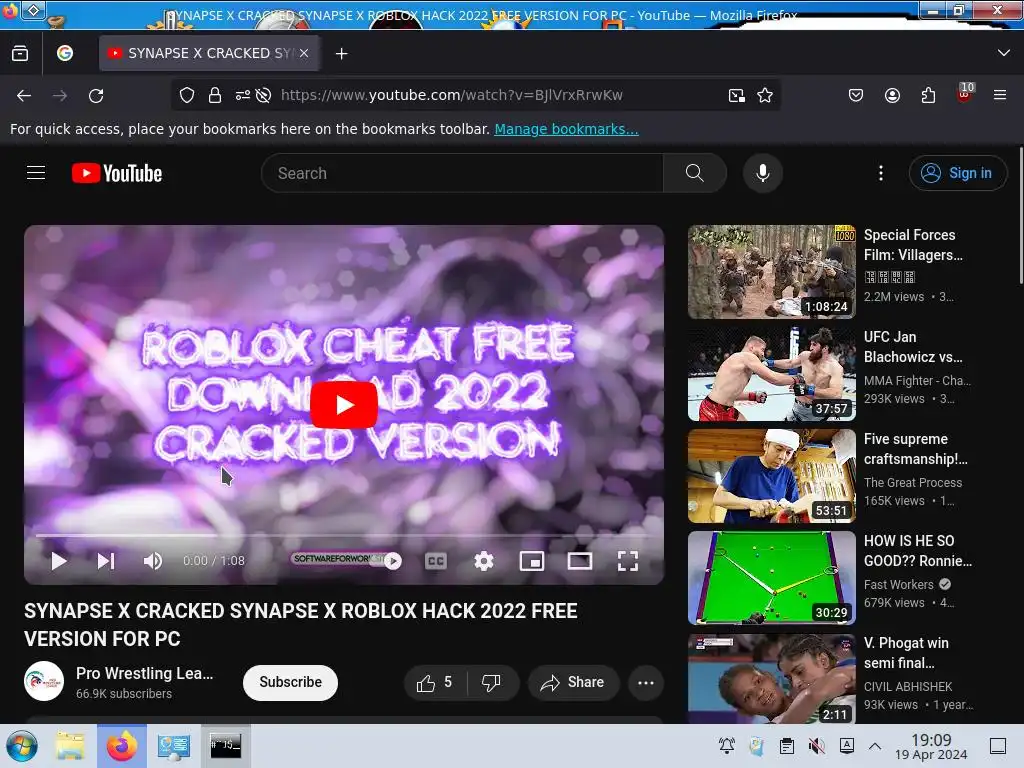Open Firefox application hamburger menu
This screenshot has width=1024, height=768.
coord(1000,95)
